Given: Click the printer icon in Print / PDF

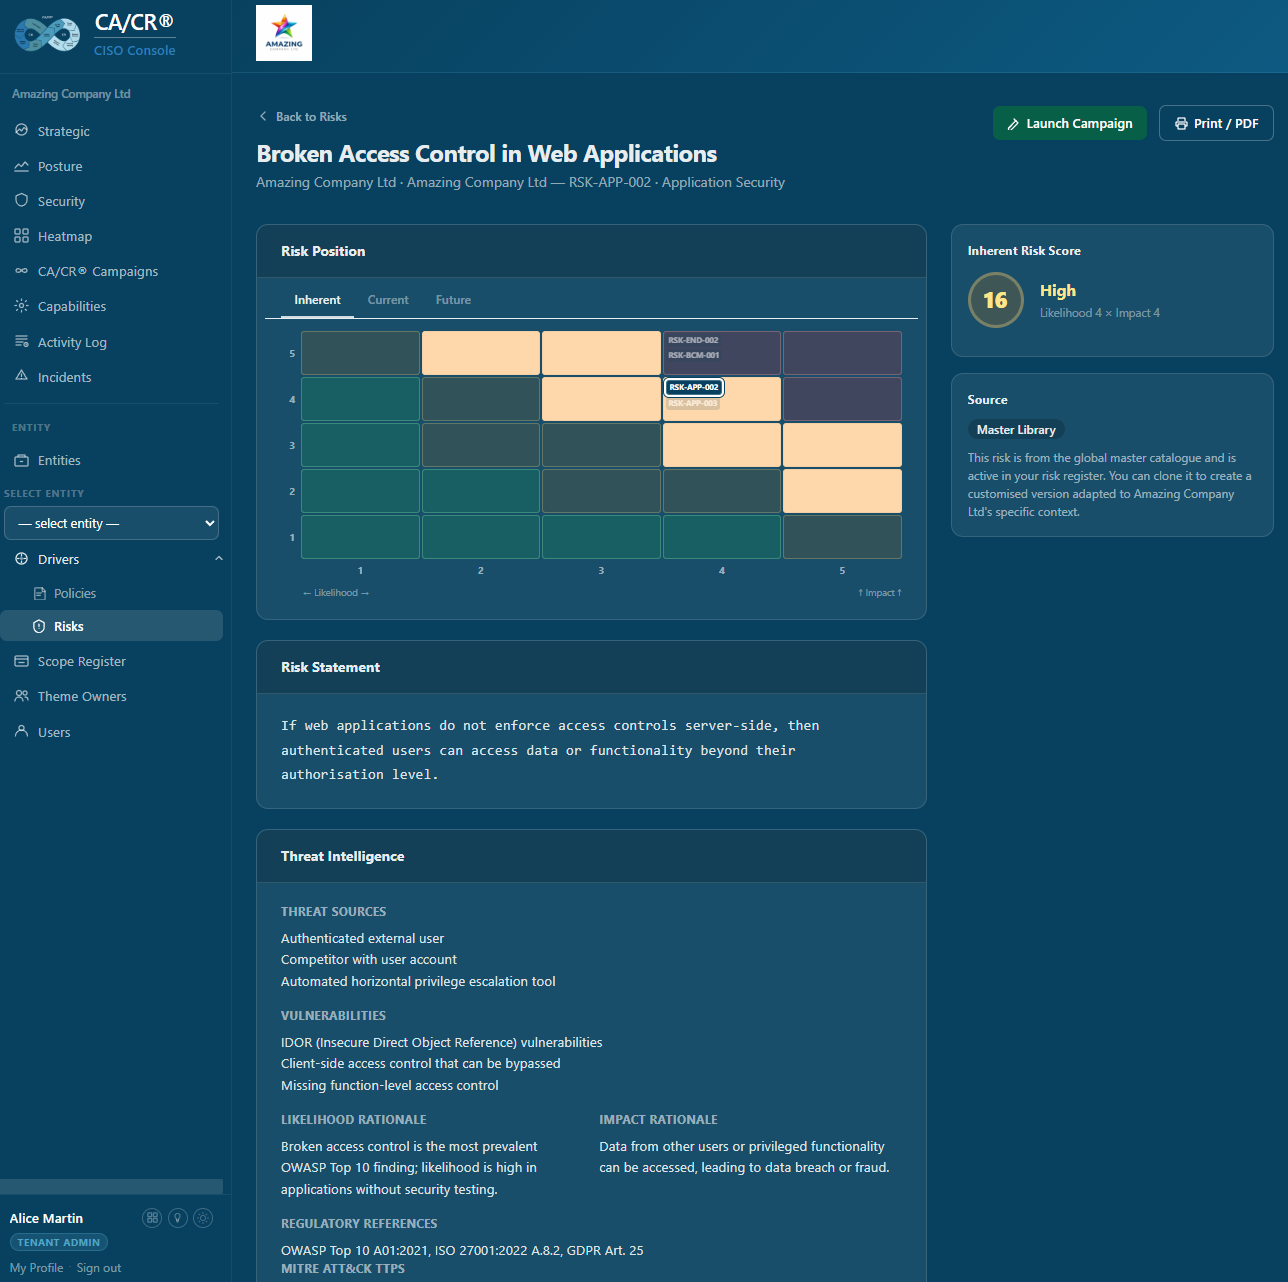Looking at the screenshot, I should [1181, 123].
